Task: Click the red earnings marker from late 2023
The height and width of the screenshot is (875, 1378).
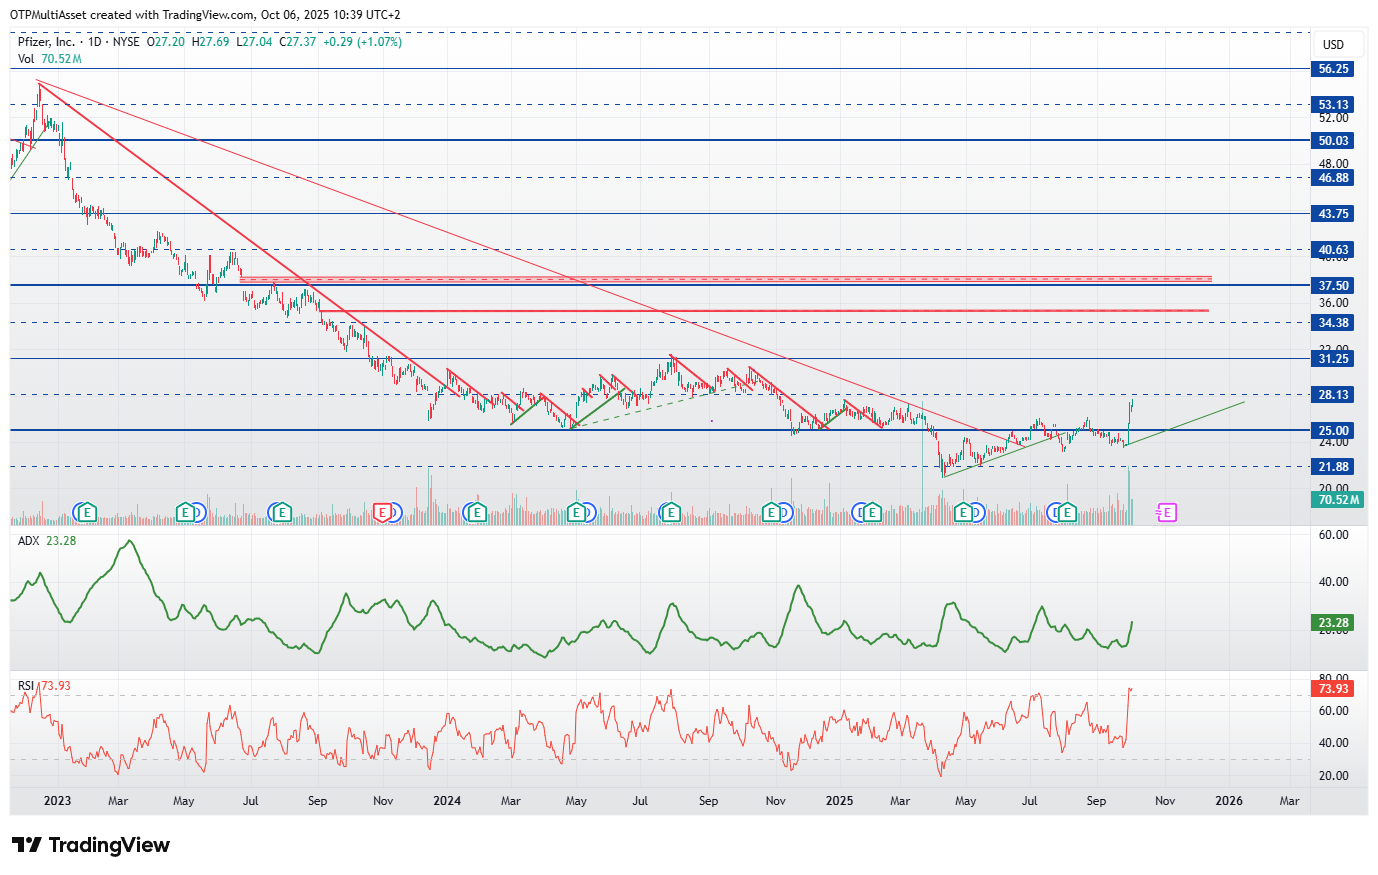Action: pyautogui.click(x=382, y=513)
